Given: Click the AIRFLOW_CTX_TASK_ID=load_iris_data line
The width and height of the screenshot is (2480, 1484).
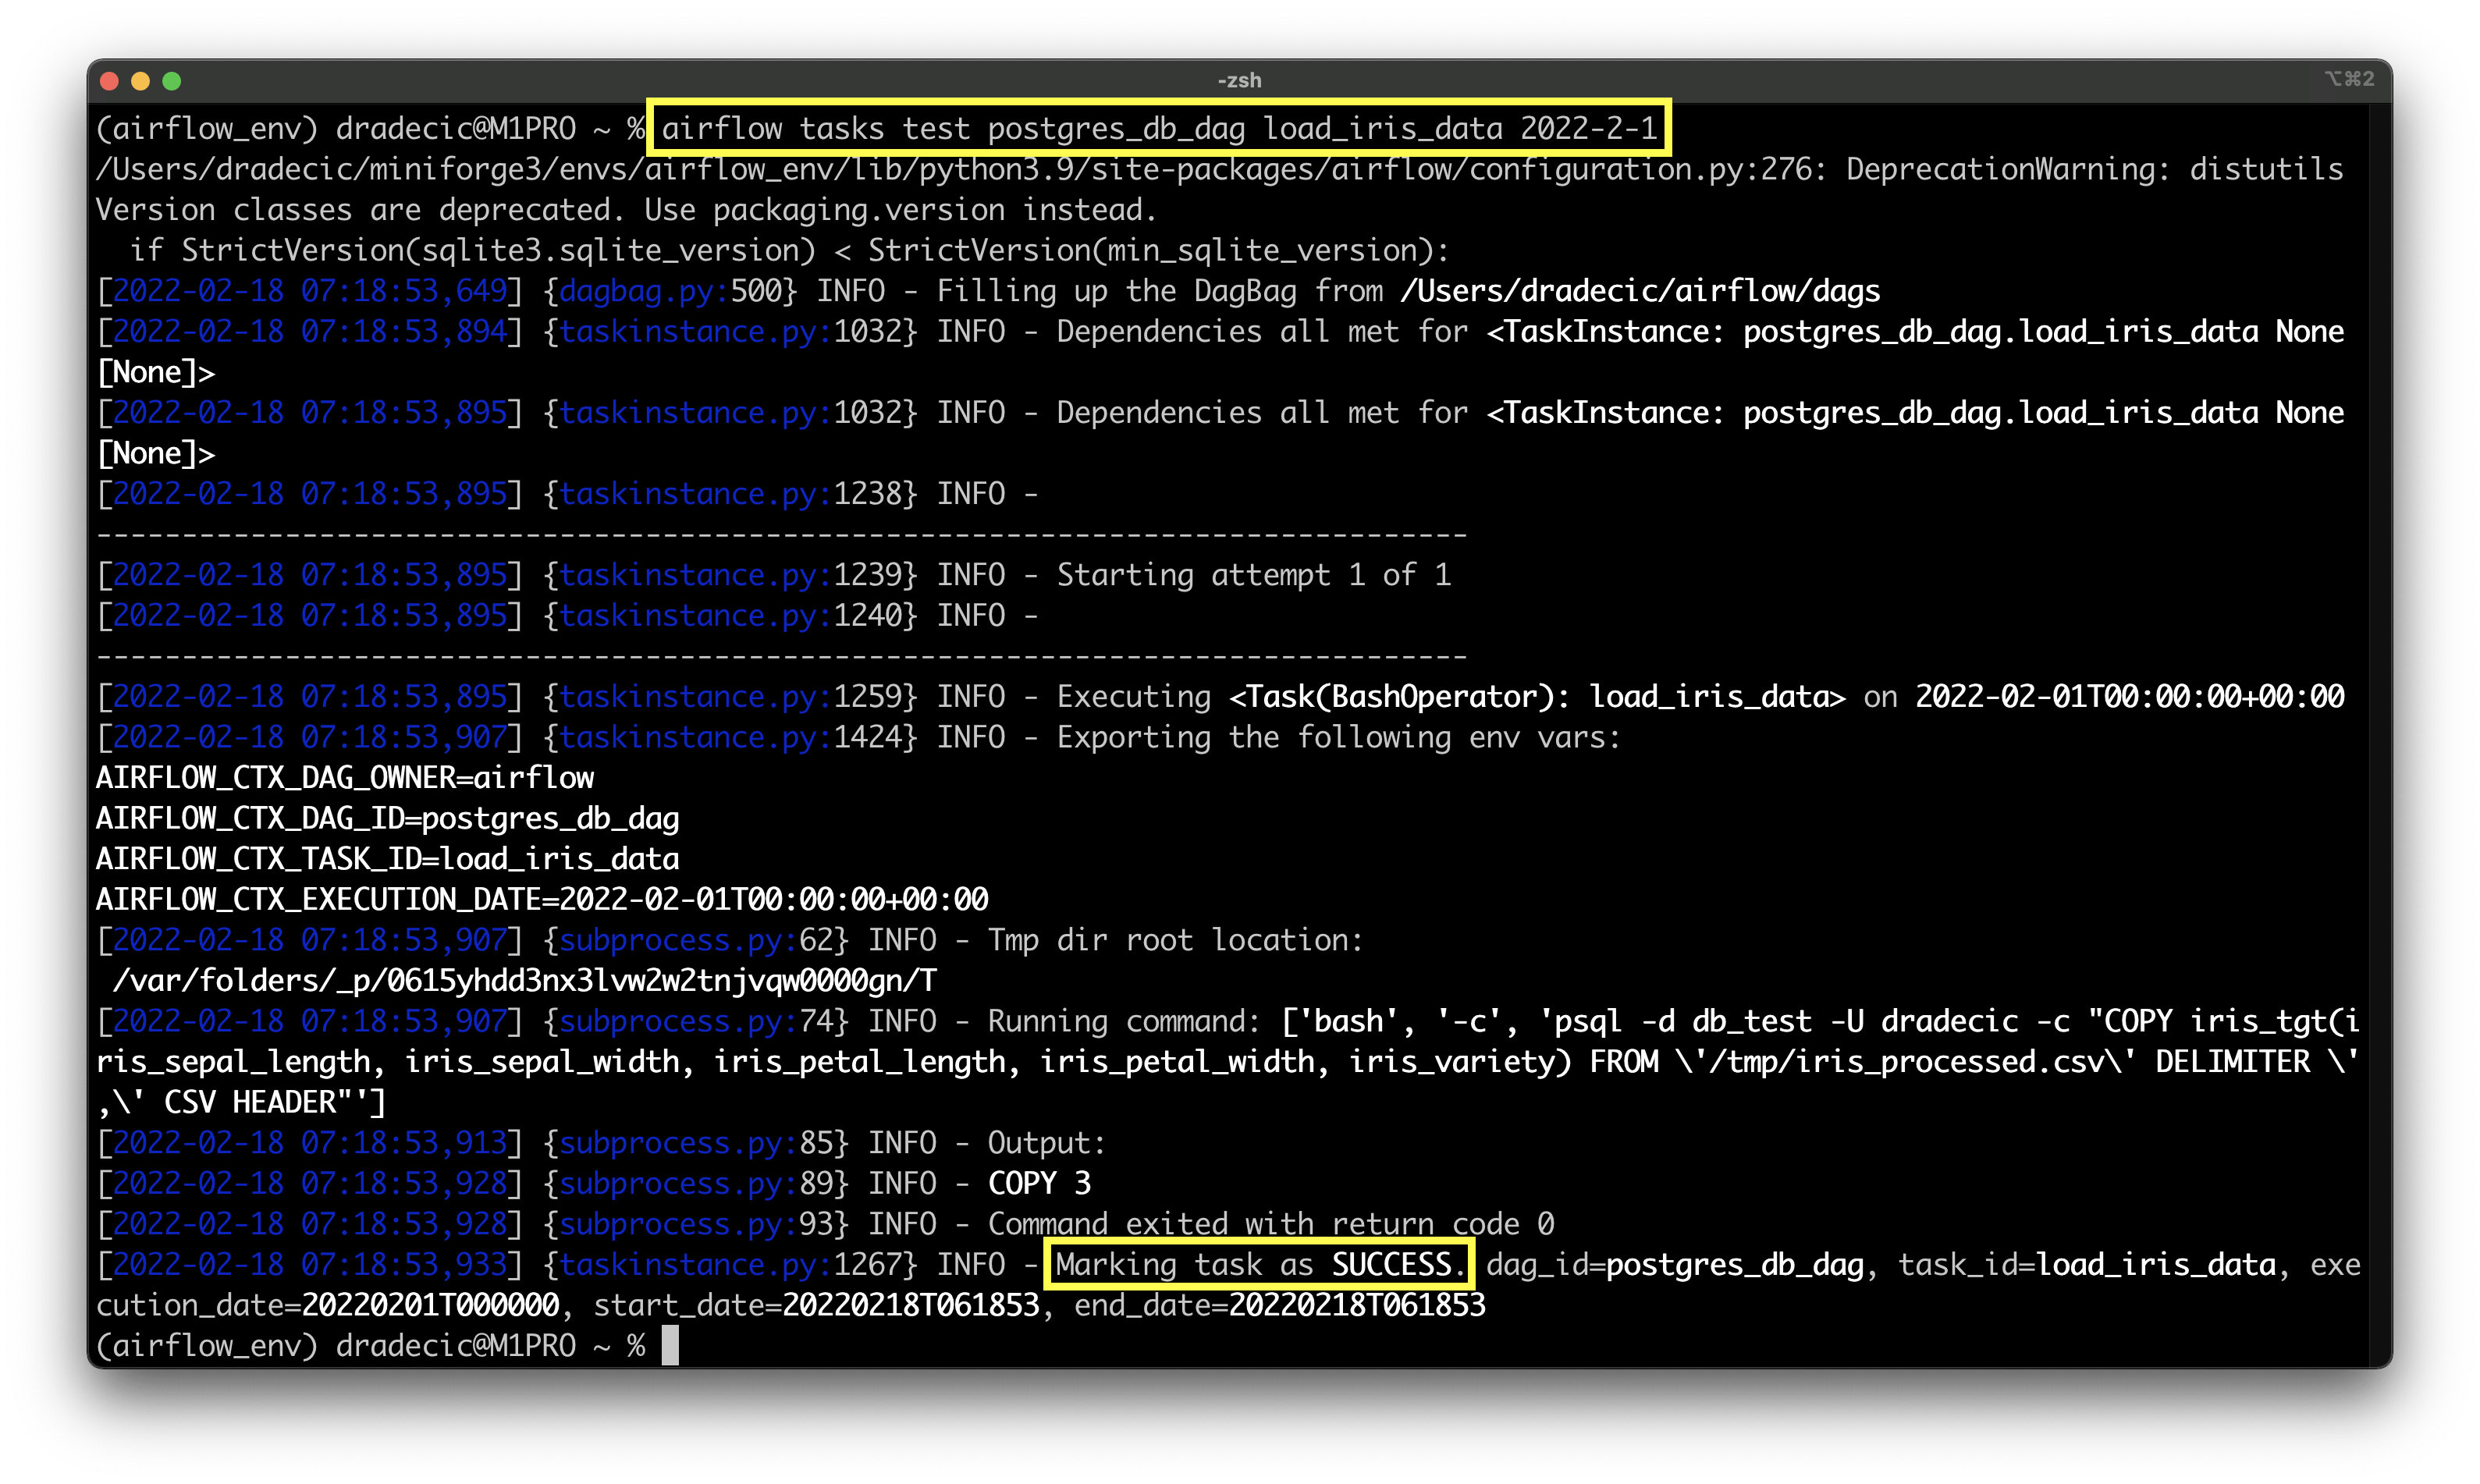Looking at the screenshot, I should point(387,859).
